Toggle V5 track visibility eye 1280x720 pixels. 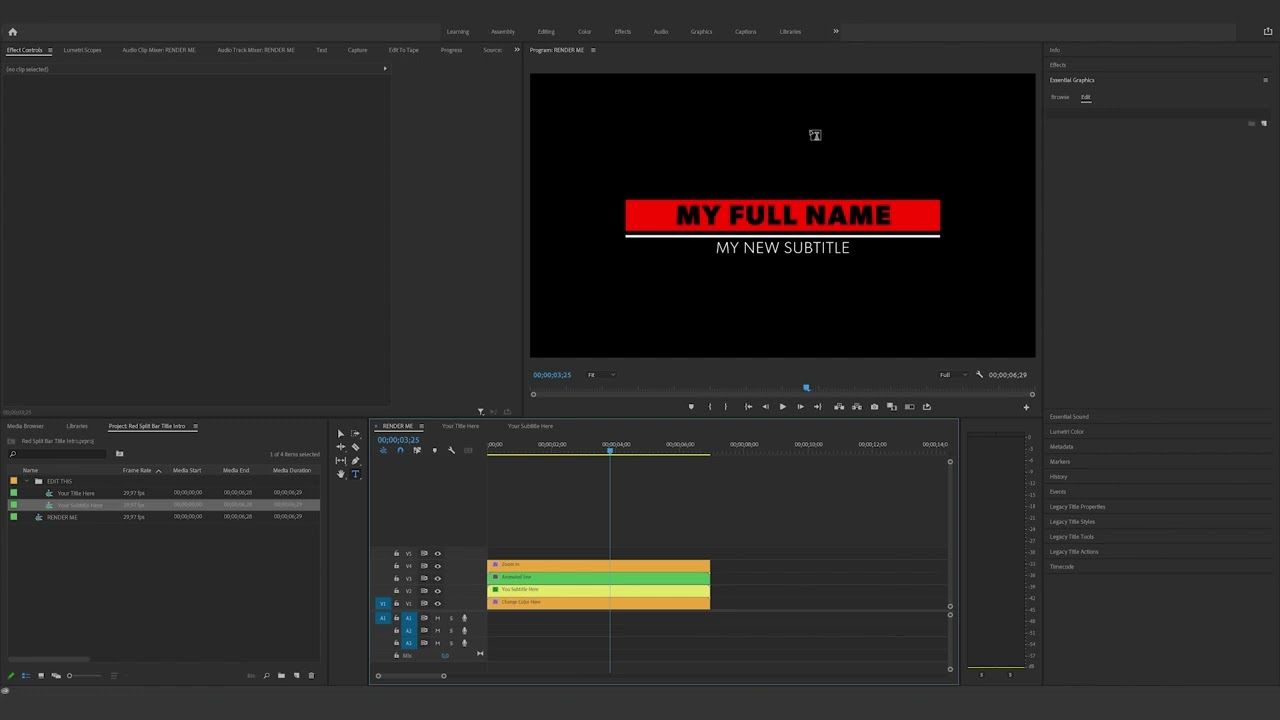pyautogui.click(x=437, y=553)
